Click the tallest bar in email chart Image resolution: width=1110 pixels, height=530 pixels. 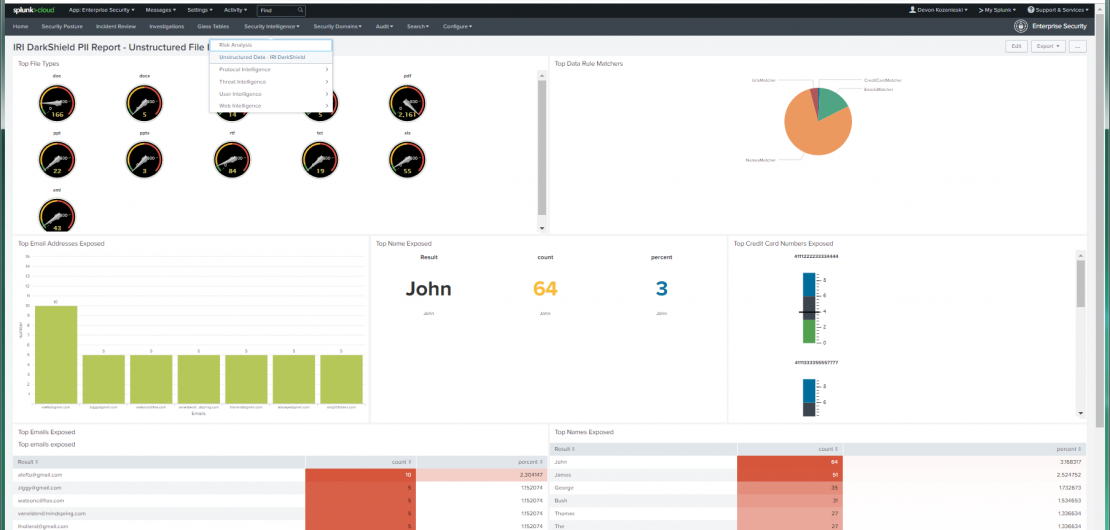pos(56,355)
